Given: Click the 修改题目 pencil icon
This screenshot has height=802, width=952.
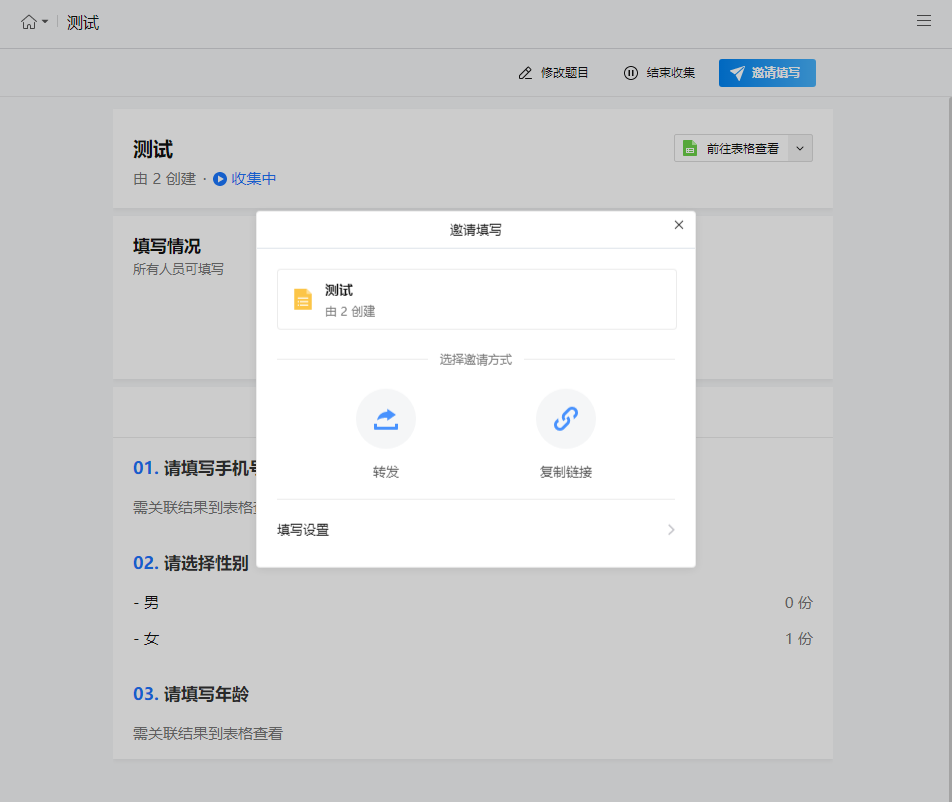Looking at the screenshot, I should pyautogui.click(x=525, y=73).
